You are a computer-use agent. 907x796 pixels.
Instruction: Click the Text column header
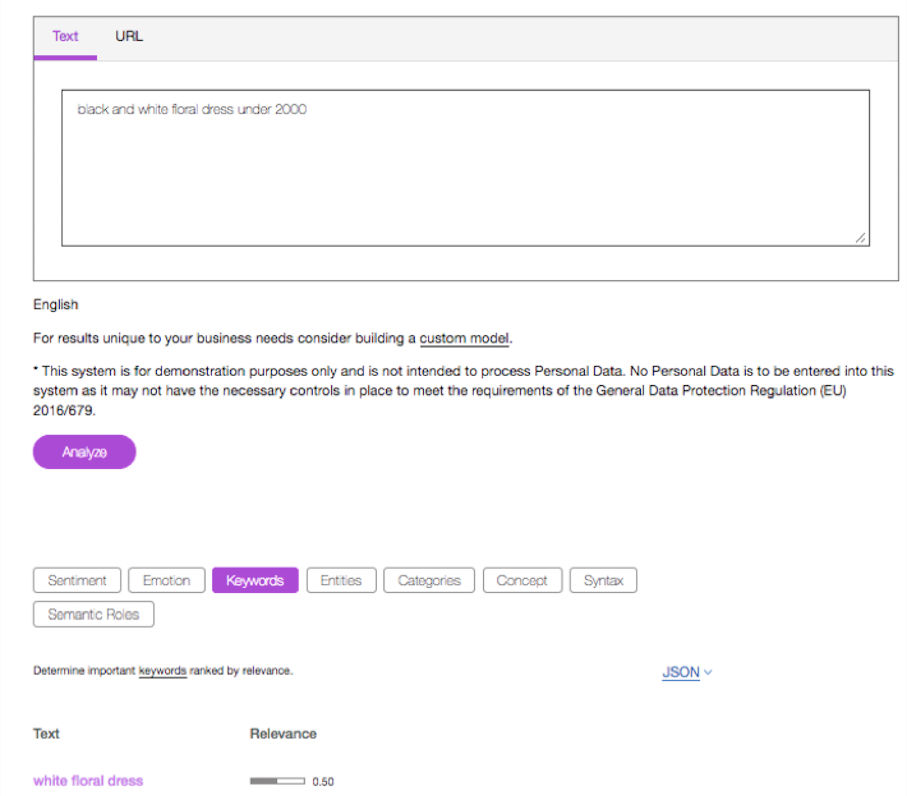click(x=46, y=734)
